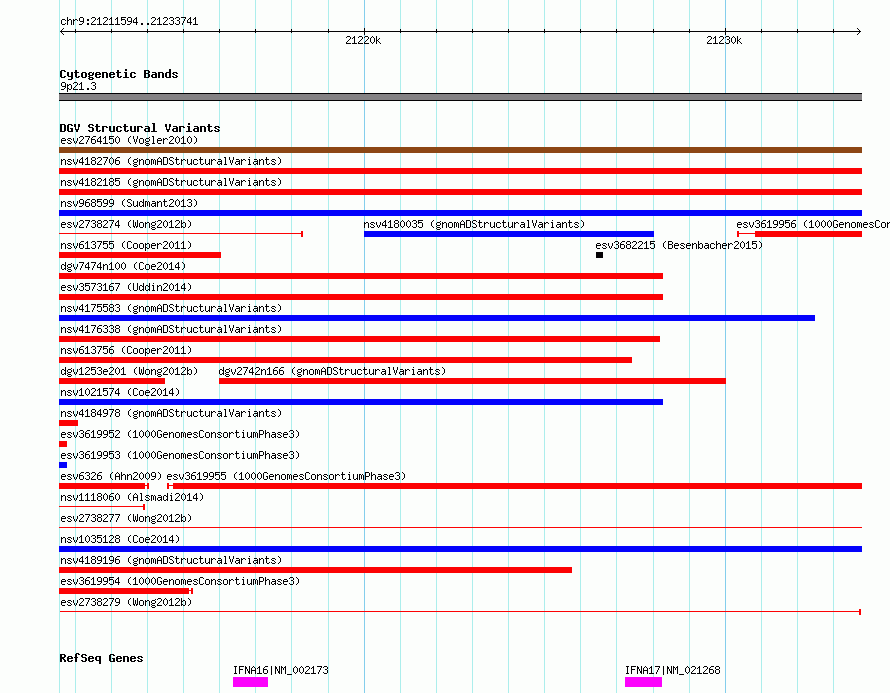Click the 9p21.3 cytogenetic band bar
Screen dimensions: 890x693
click(x=460, y=97)
